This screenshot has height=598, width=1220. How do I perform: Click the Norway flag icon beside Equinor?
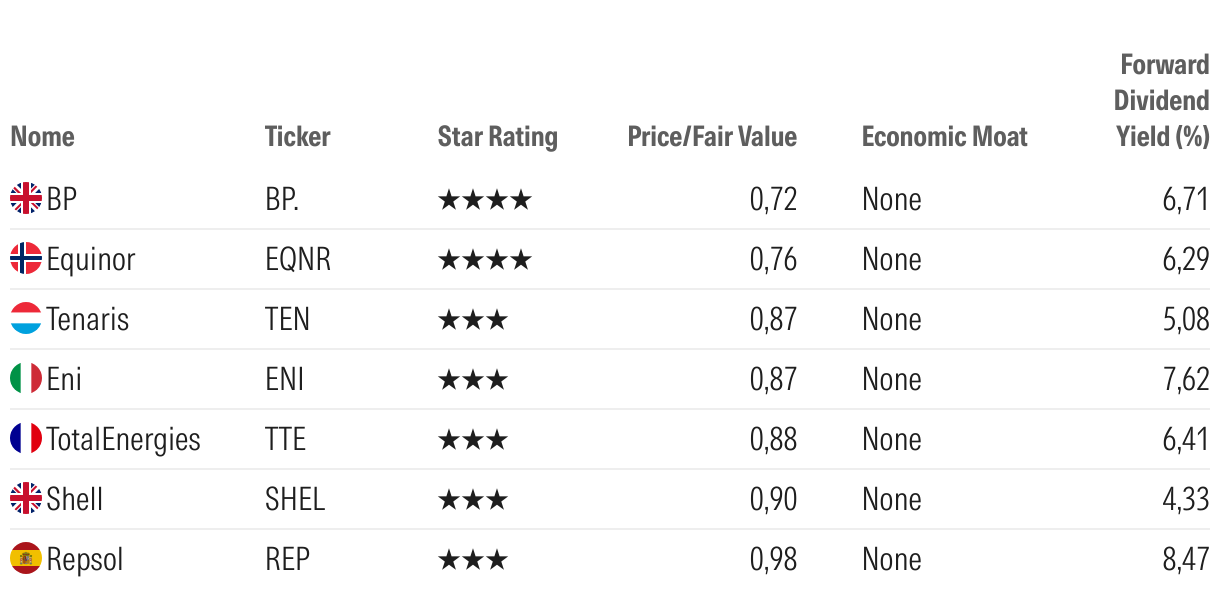(x=26, y=259)
